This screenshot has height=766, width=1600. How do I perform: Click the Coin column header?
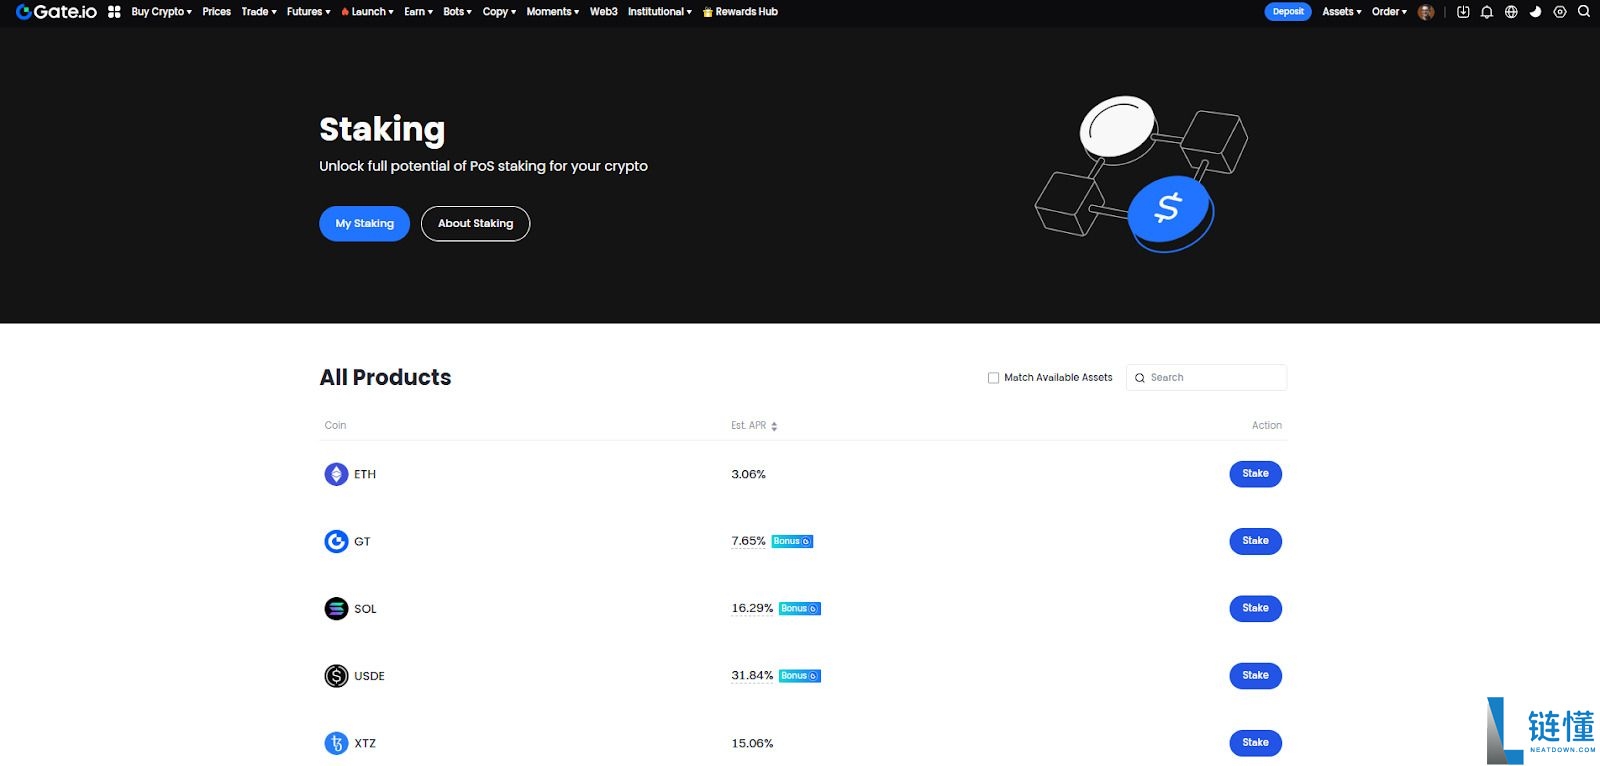coord(335,425)
